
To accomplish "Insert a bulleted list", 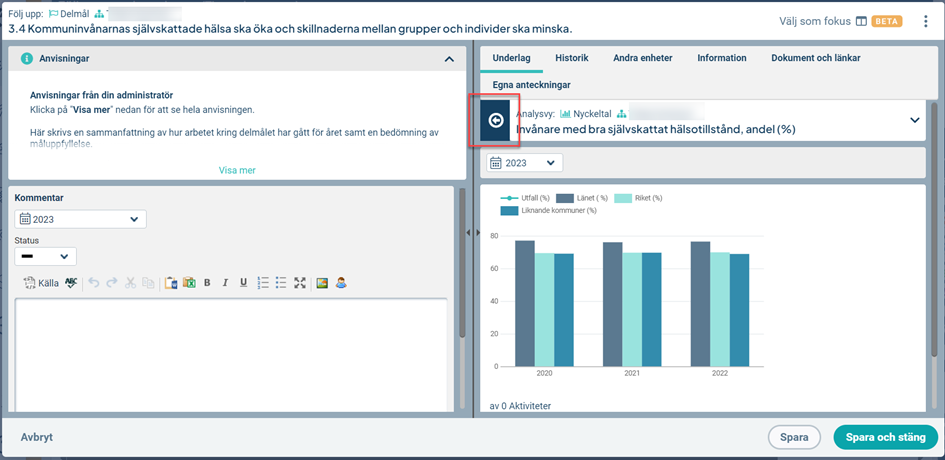I will [280, 282].
